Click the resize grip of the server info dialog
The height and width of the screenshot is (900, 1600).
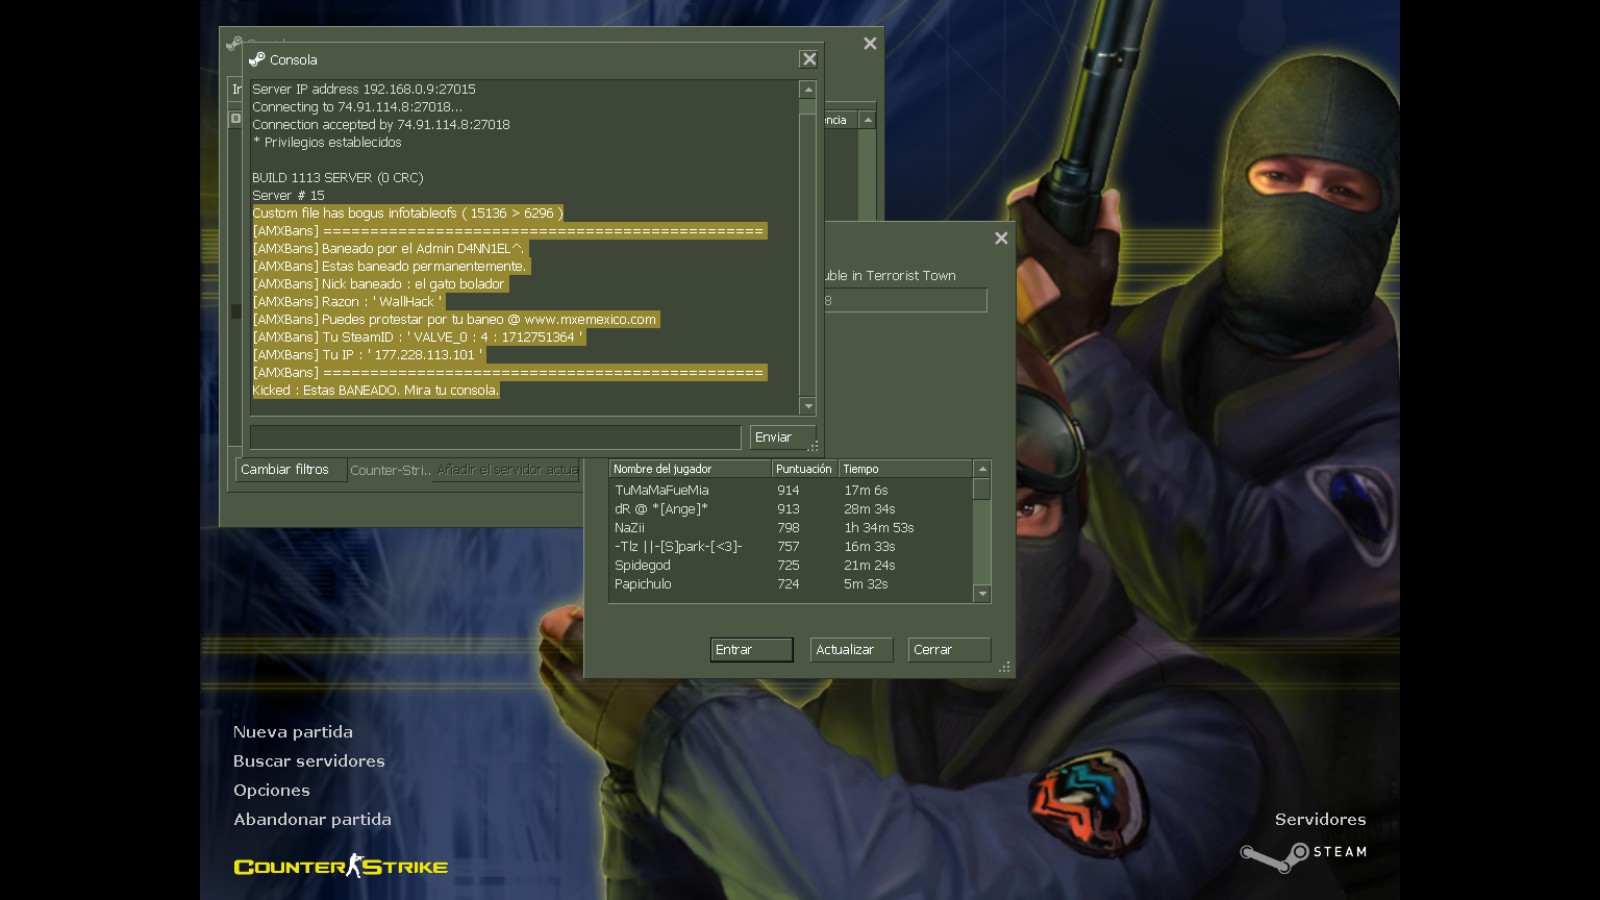(1004, 667)
